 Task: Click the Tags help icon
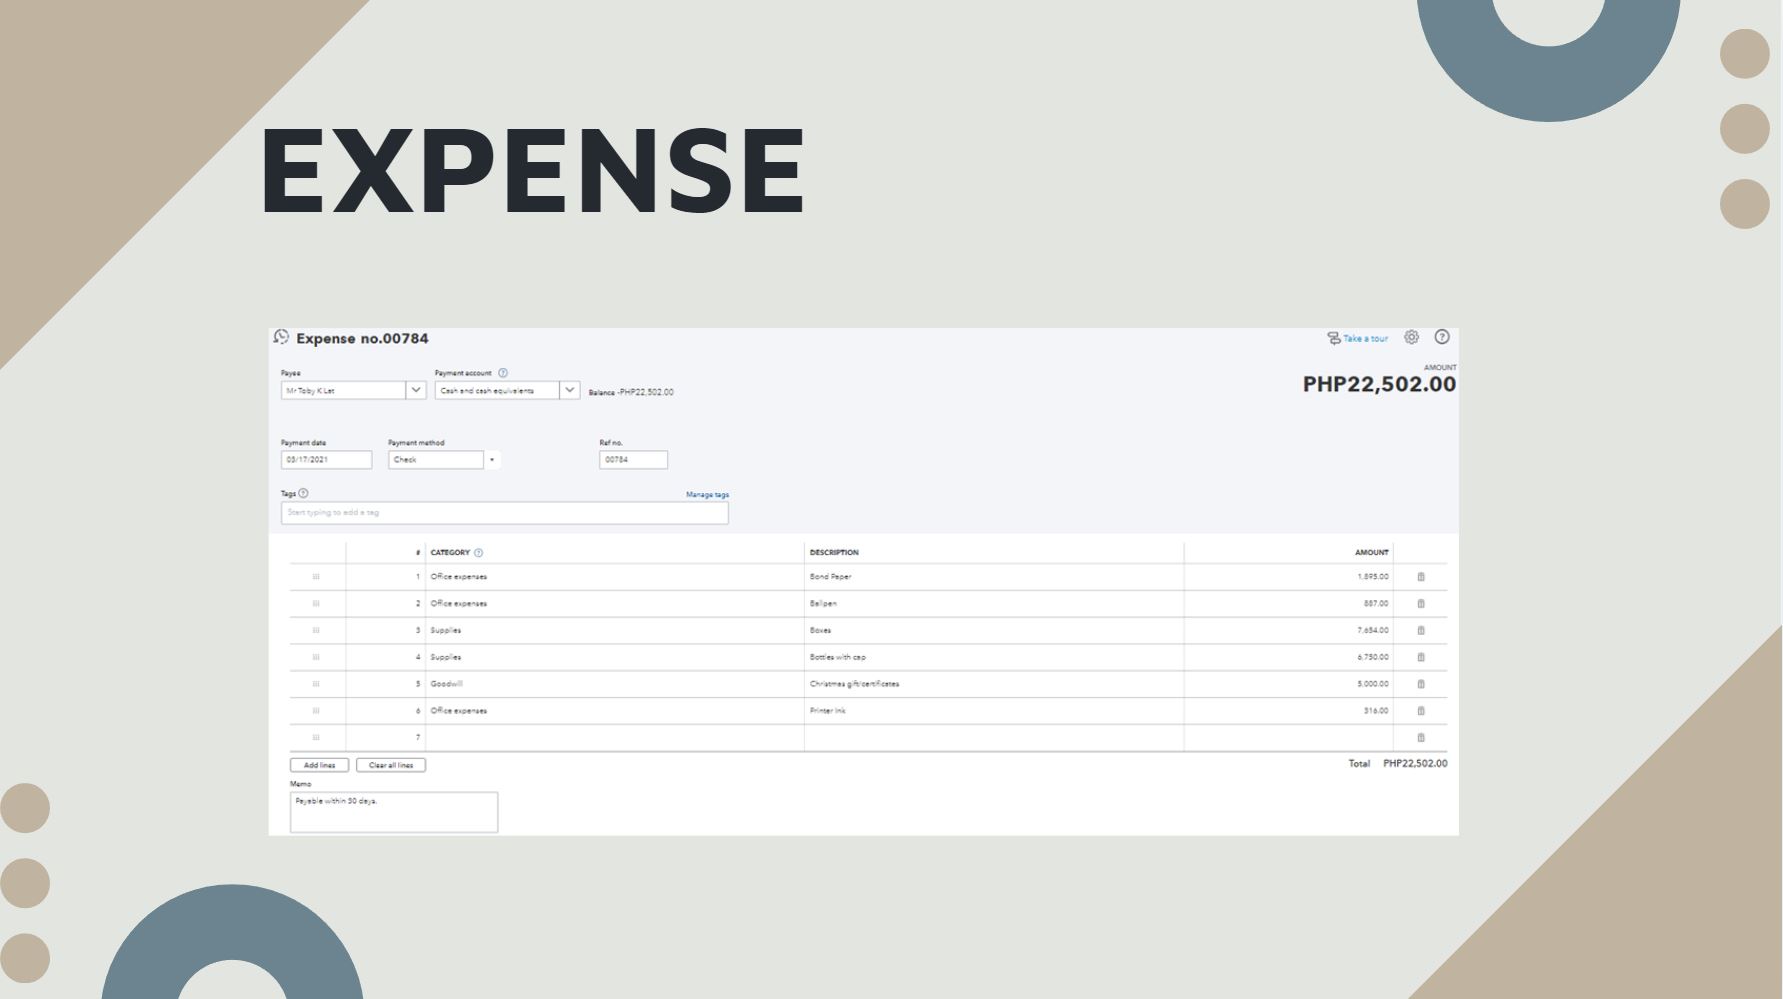[x=304, y=493]
